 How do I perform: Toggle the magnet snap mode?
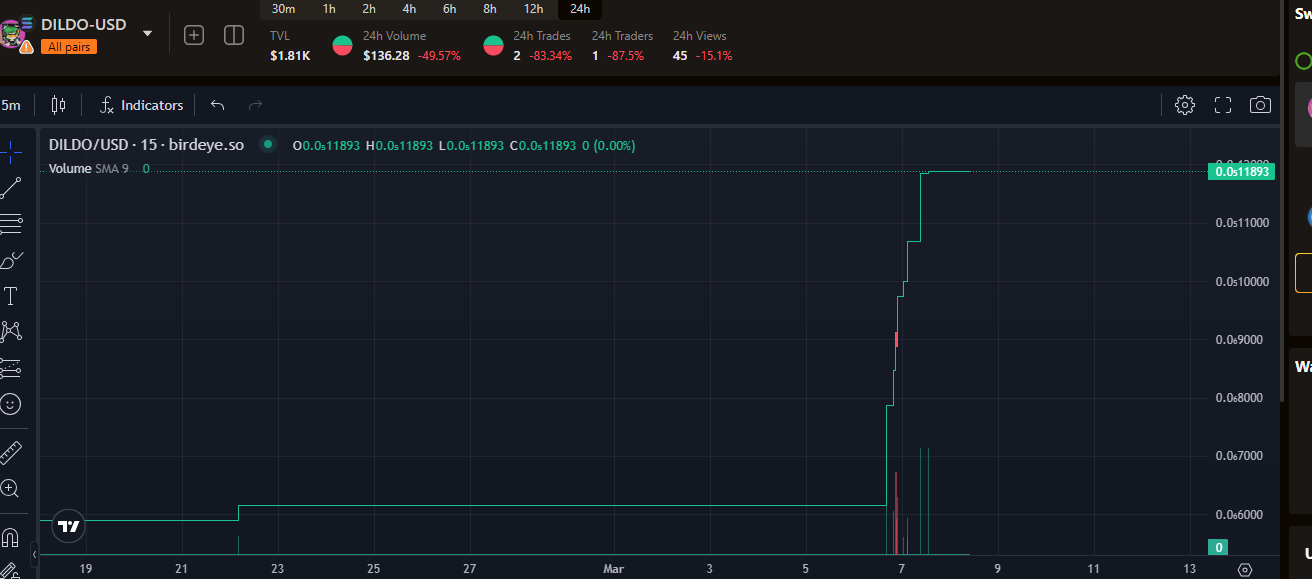pyautogui.click(x=10, y=537)
